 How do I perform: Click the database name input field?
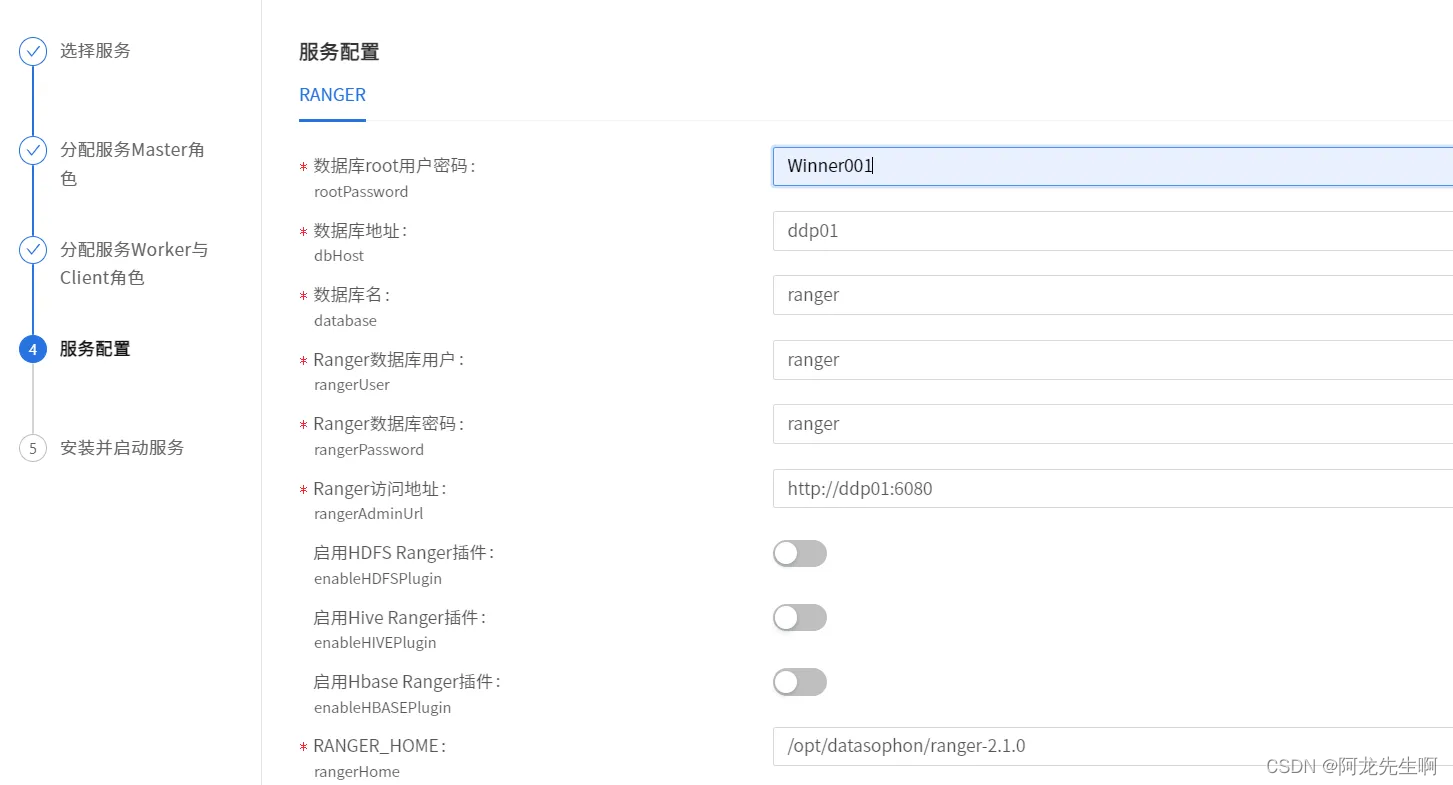(x=1110, y=295)
